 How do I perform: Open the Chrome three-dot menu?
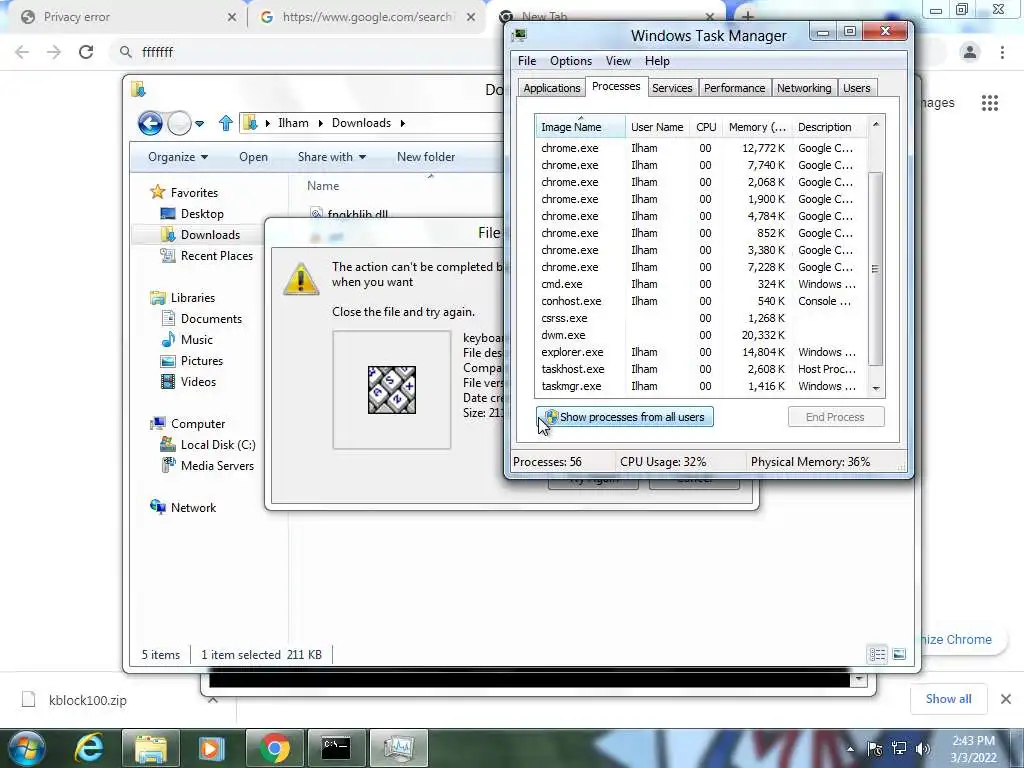pos(1002,52)
